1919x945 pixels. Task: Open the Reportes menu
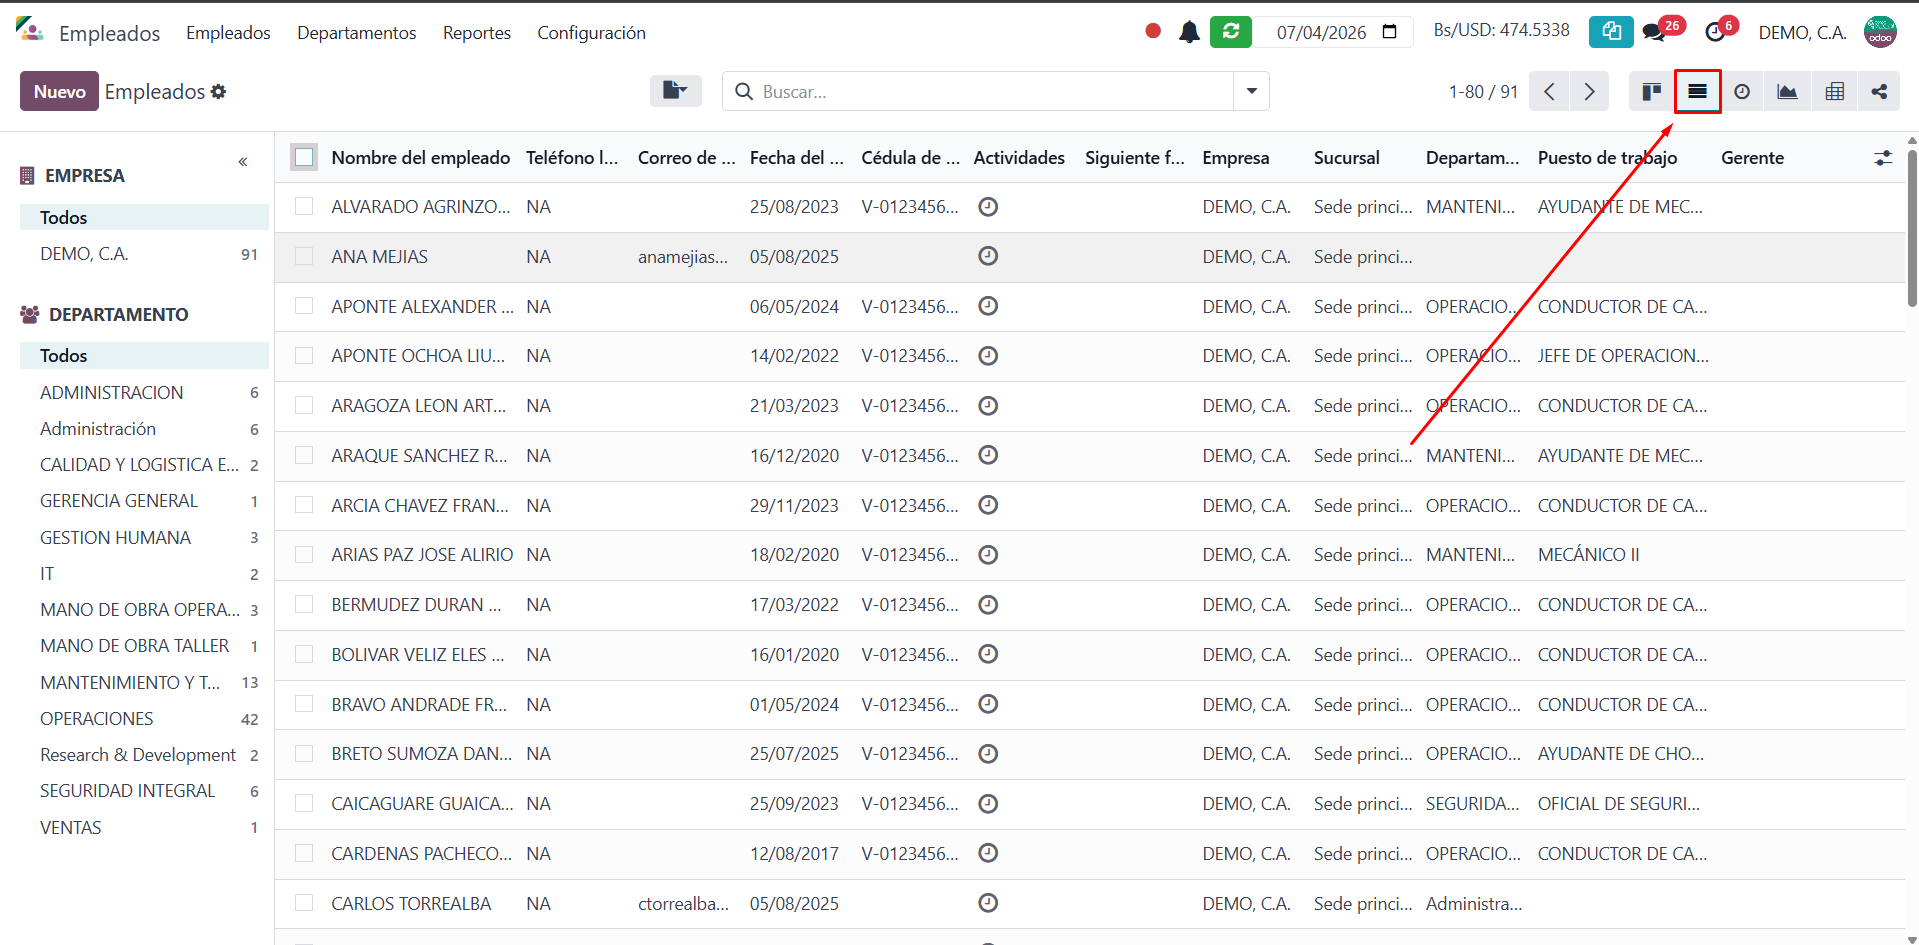click(x=476, y=33)
